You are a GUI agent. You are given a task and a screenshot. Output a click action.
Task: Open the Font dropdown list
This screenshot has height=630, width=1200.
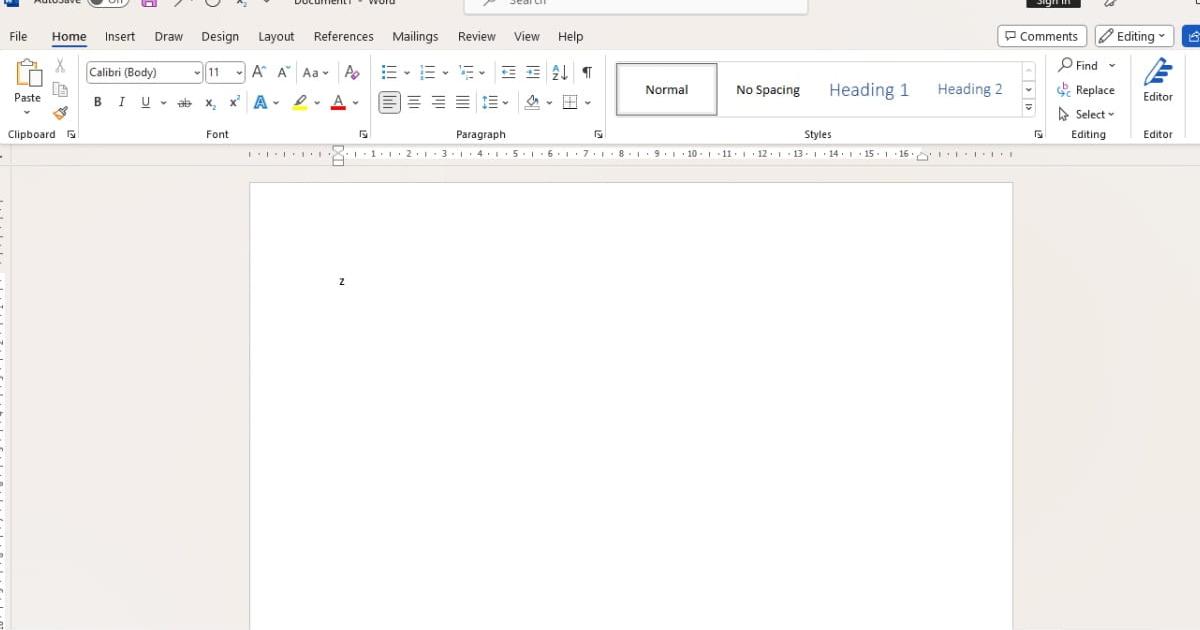pyautogui.click(x=196, y=71)
